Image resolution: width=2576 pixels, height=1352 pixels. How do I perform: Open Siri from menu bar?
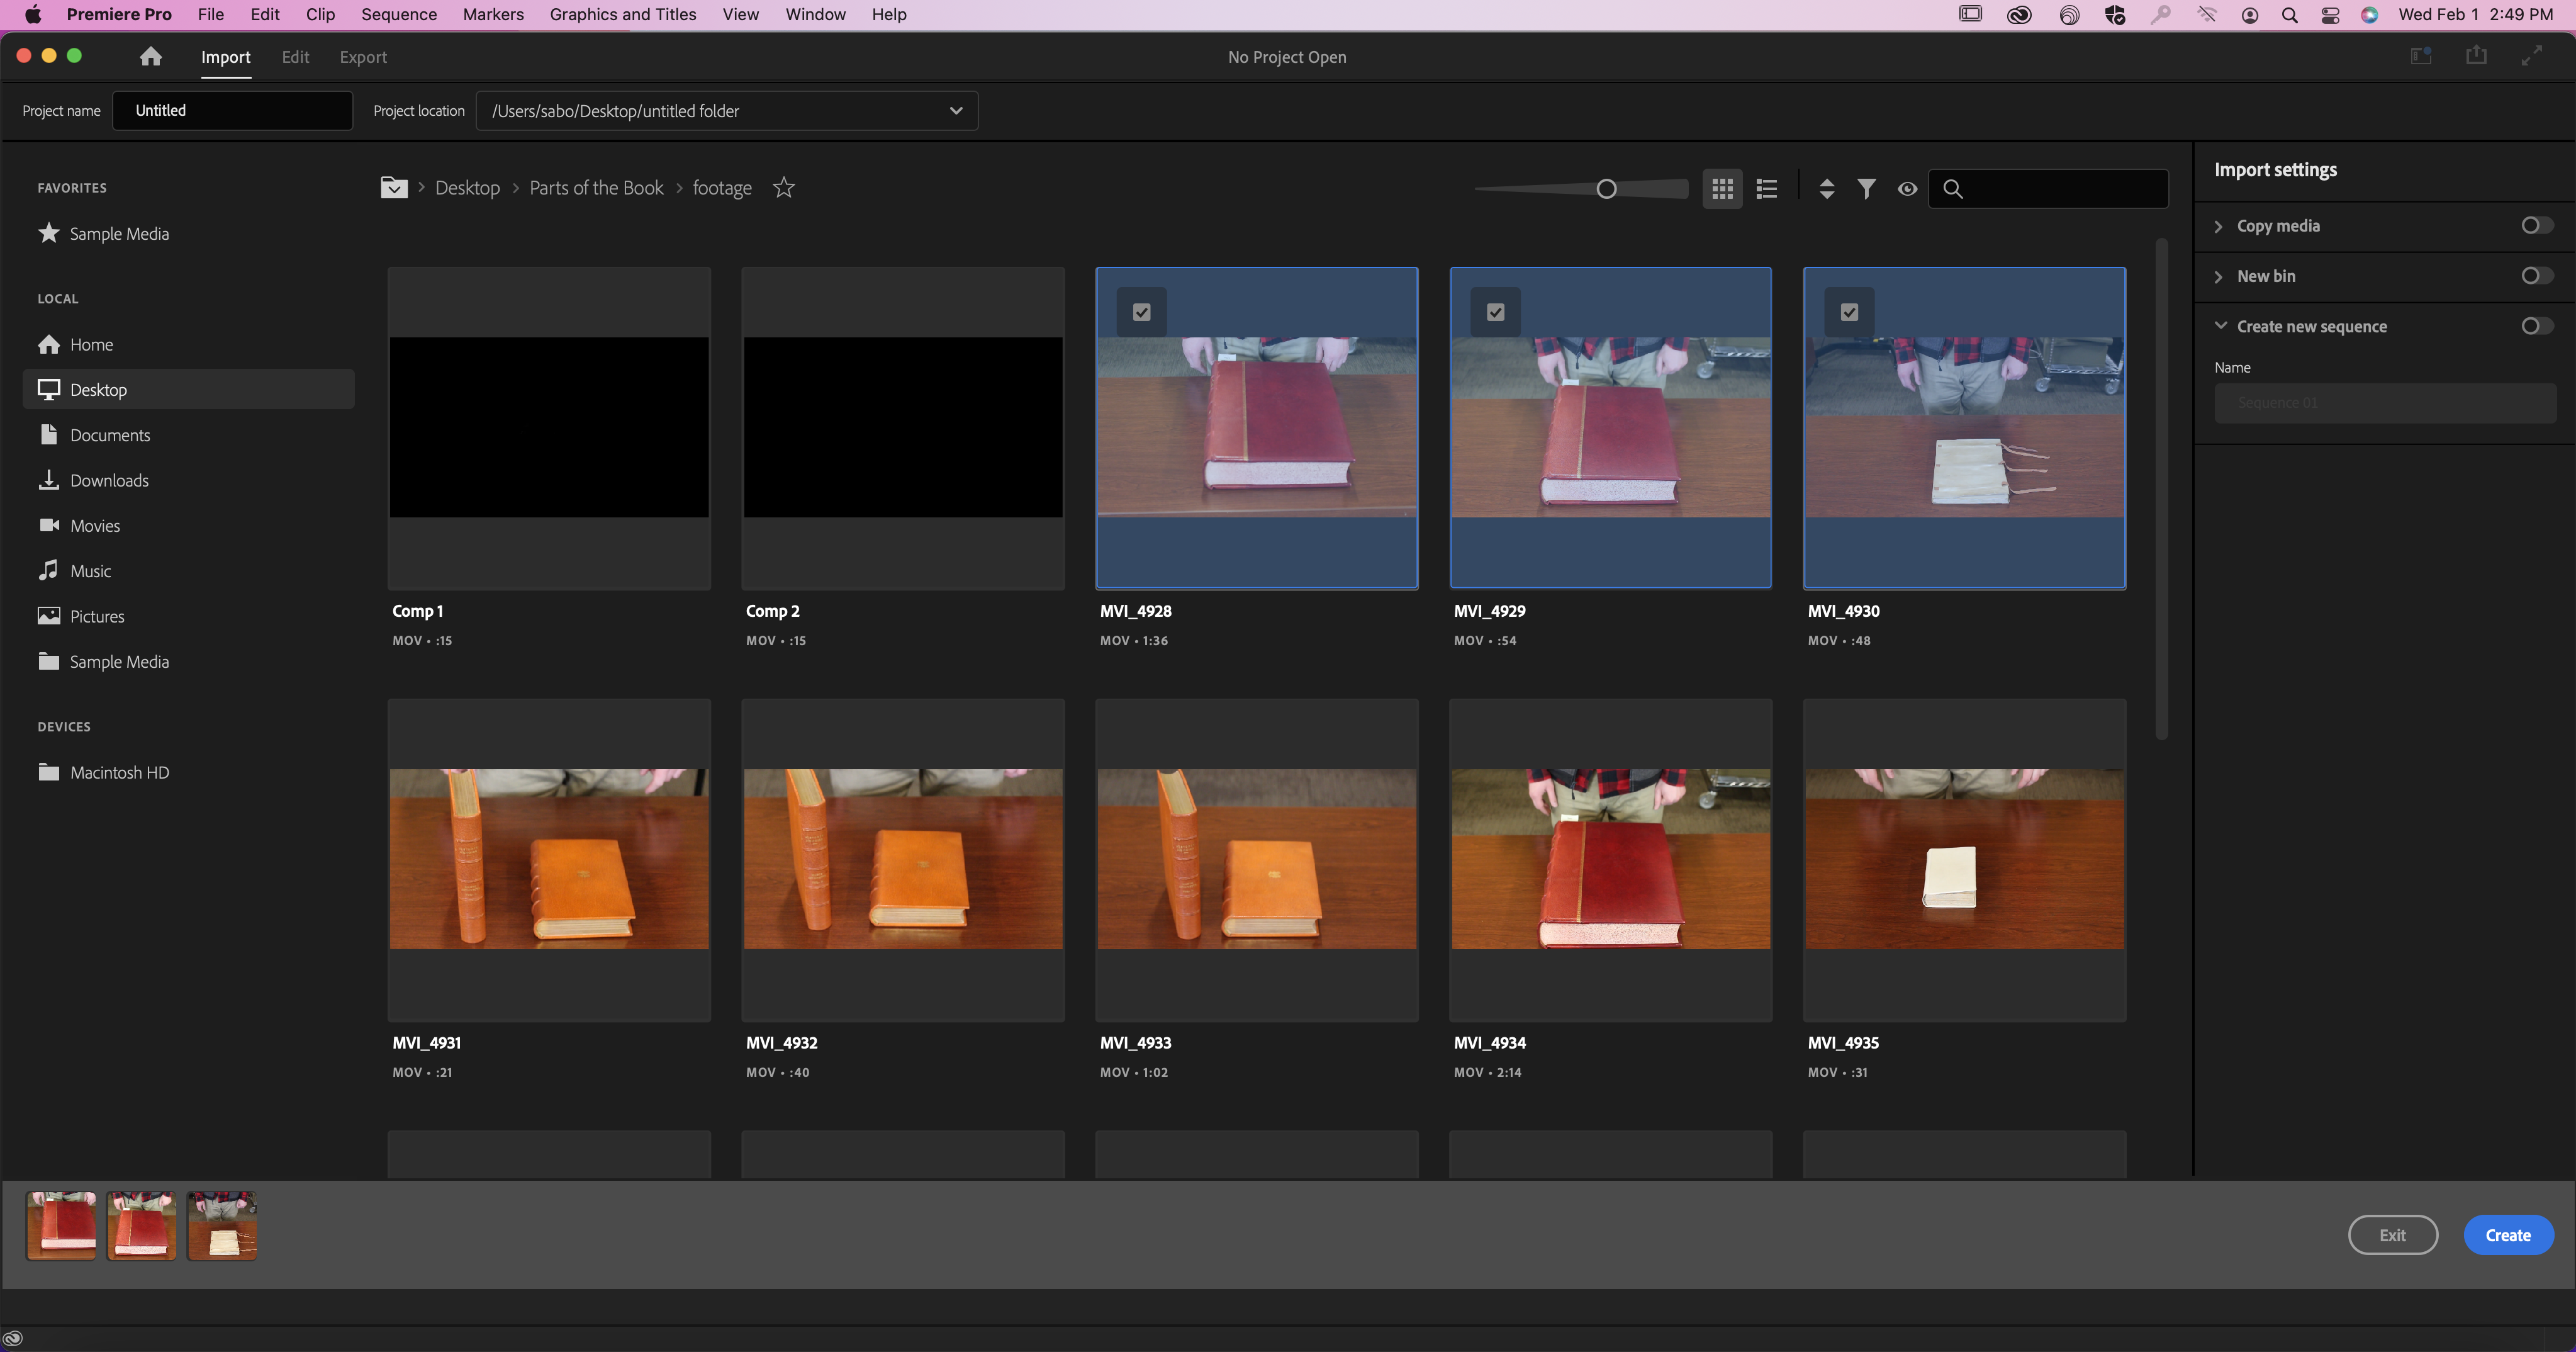[2370, 14]
